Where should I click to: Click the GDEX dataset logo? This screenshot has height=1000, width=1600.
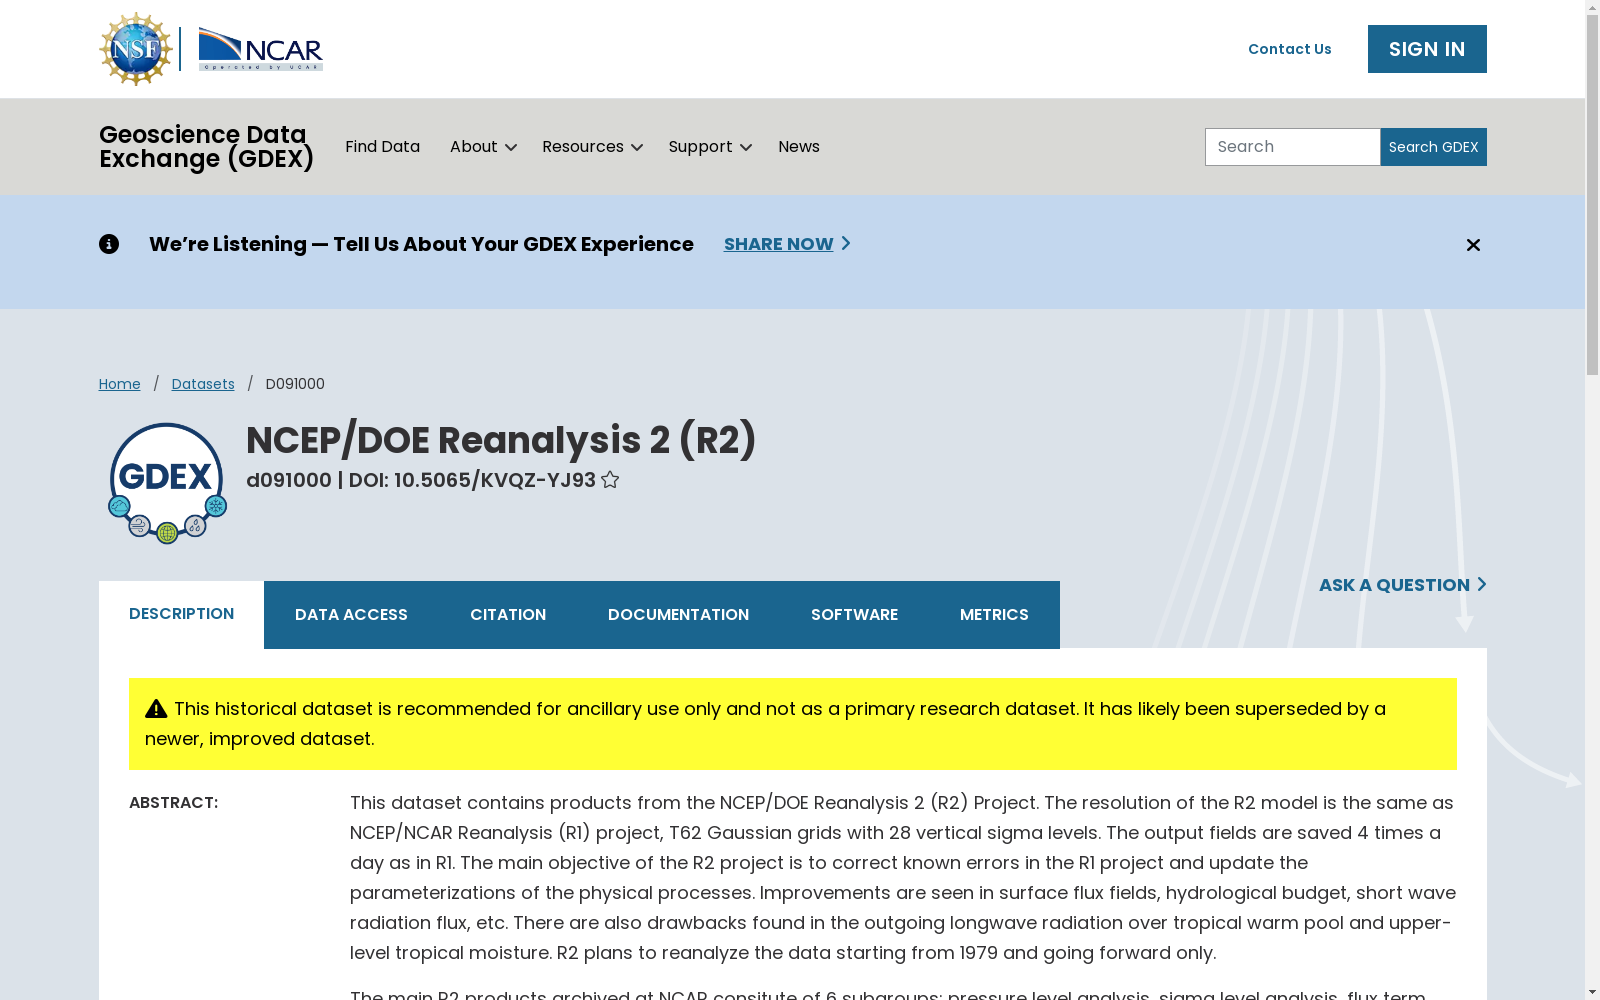(x=167, y=484)
